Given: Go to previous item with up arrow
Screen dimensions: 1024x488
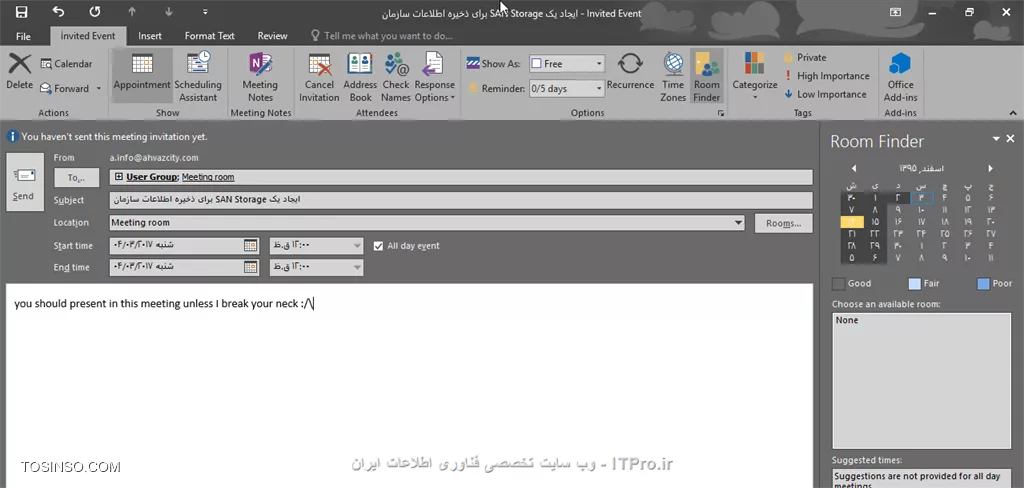Looking at the screenshot, I should 132,12.
